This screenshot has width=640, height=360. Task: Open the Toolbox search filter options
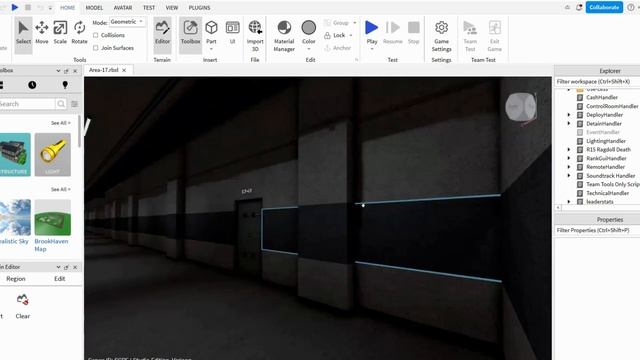click(75, 104)
